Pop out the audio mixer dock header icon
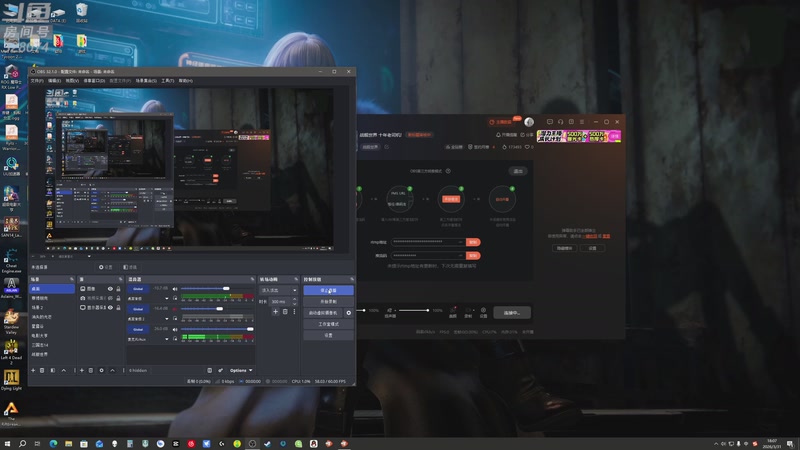Viewport: 800px width, 450px height. coord(252,279)
